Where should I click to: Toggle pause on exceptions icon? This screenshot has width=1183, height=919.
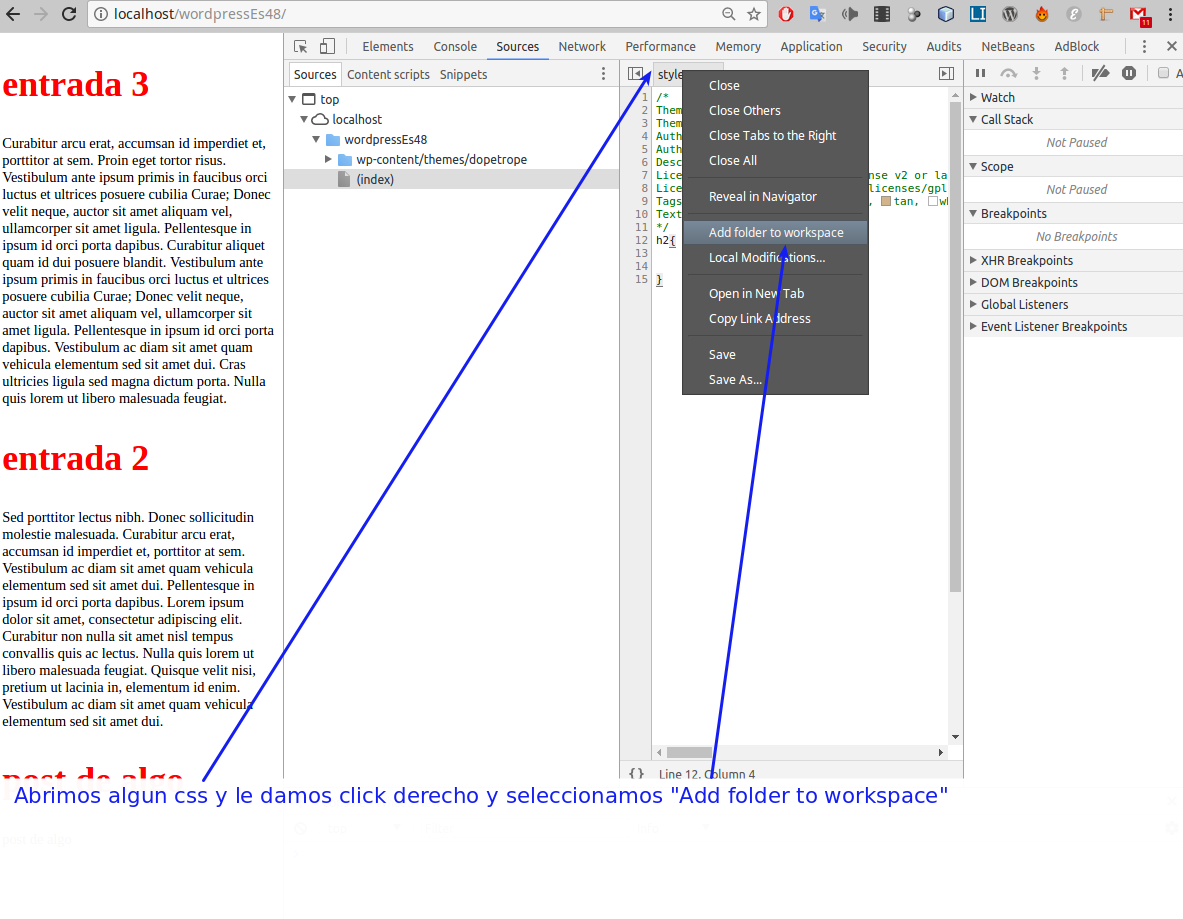click(x=1129, y=73)
